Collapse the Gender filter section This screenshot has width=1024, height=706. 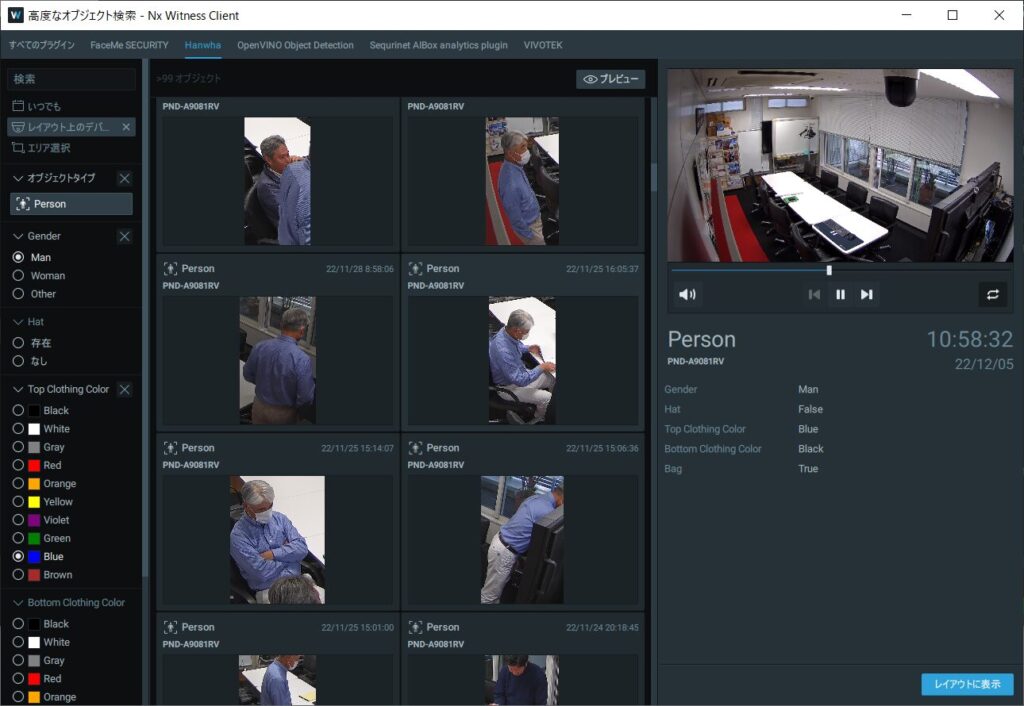click(18, 237)
